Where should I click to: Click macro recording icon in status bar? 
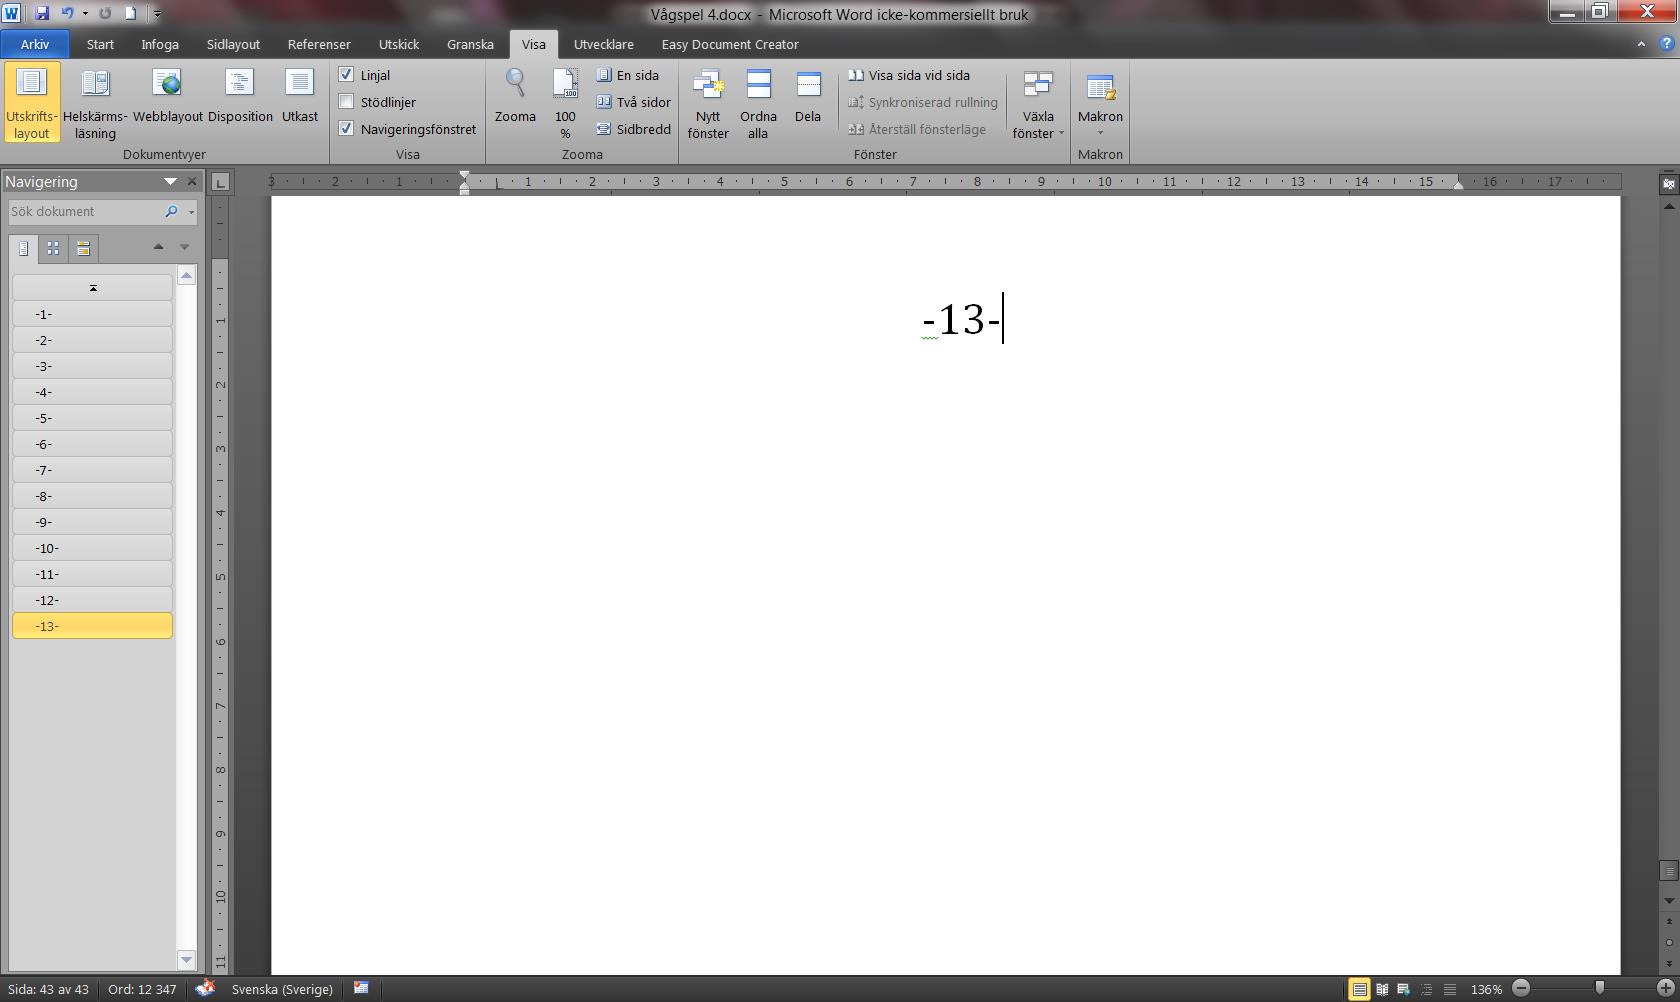point(361,988)
